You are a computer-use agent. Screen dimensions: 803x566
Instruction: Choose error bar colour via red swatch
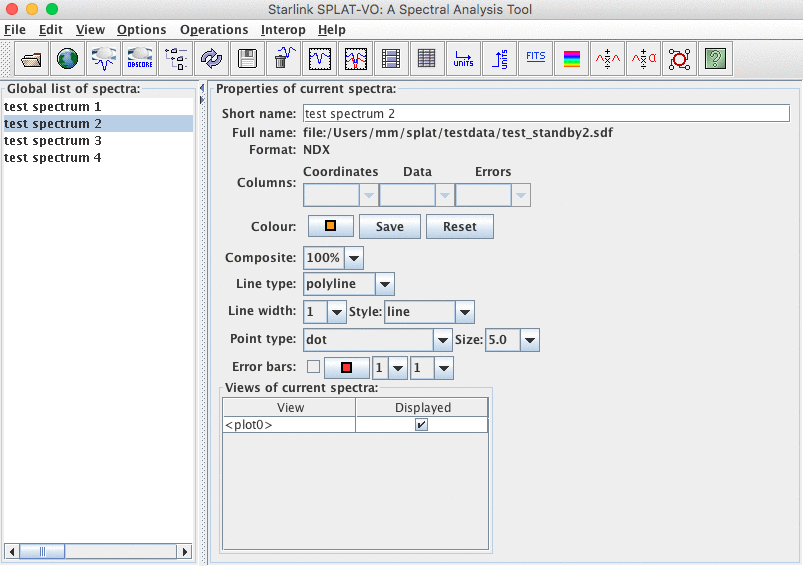point(347,368)
